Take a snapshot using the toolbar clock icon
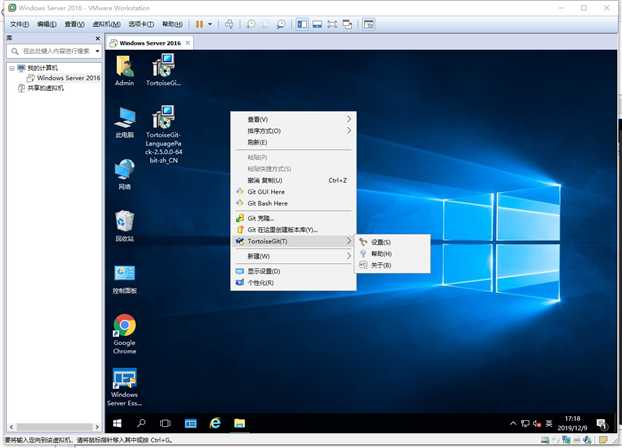622x448 pixels. tap(251, 24)
